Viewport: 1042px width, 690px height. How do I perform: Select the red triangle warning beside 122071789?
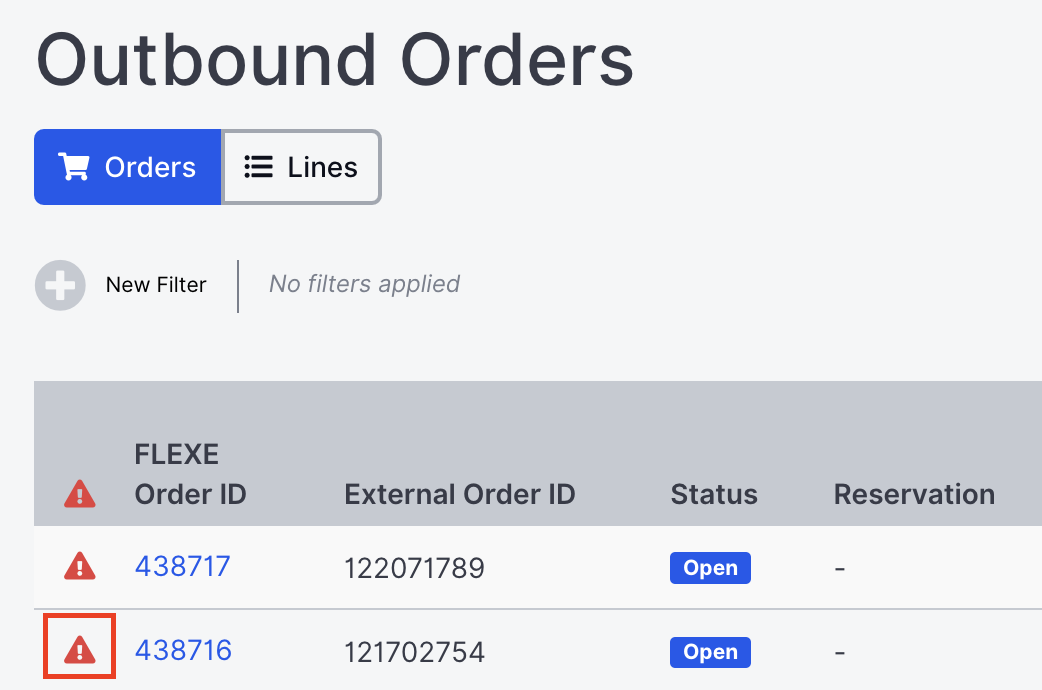coord(79,567)
